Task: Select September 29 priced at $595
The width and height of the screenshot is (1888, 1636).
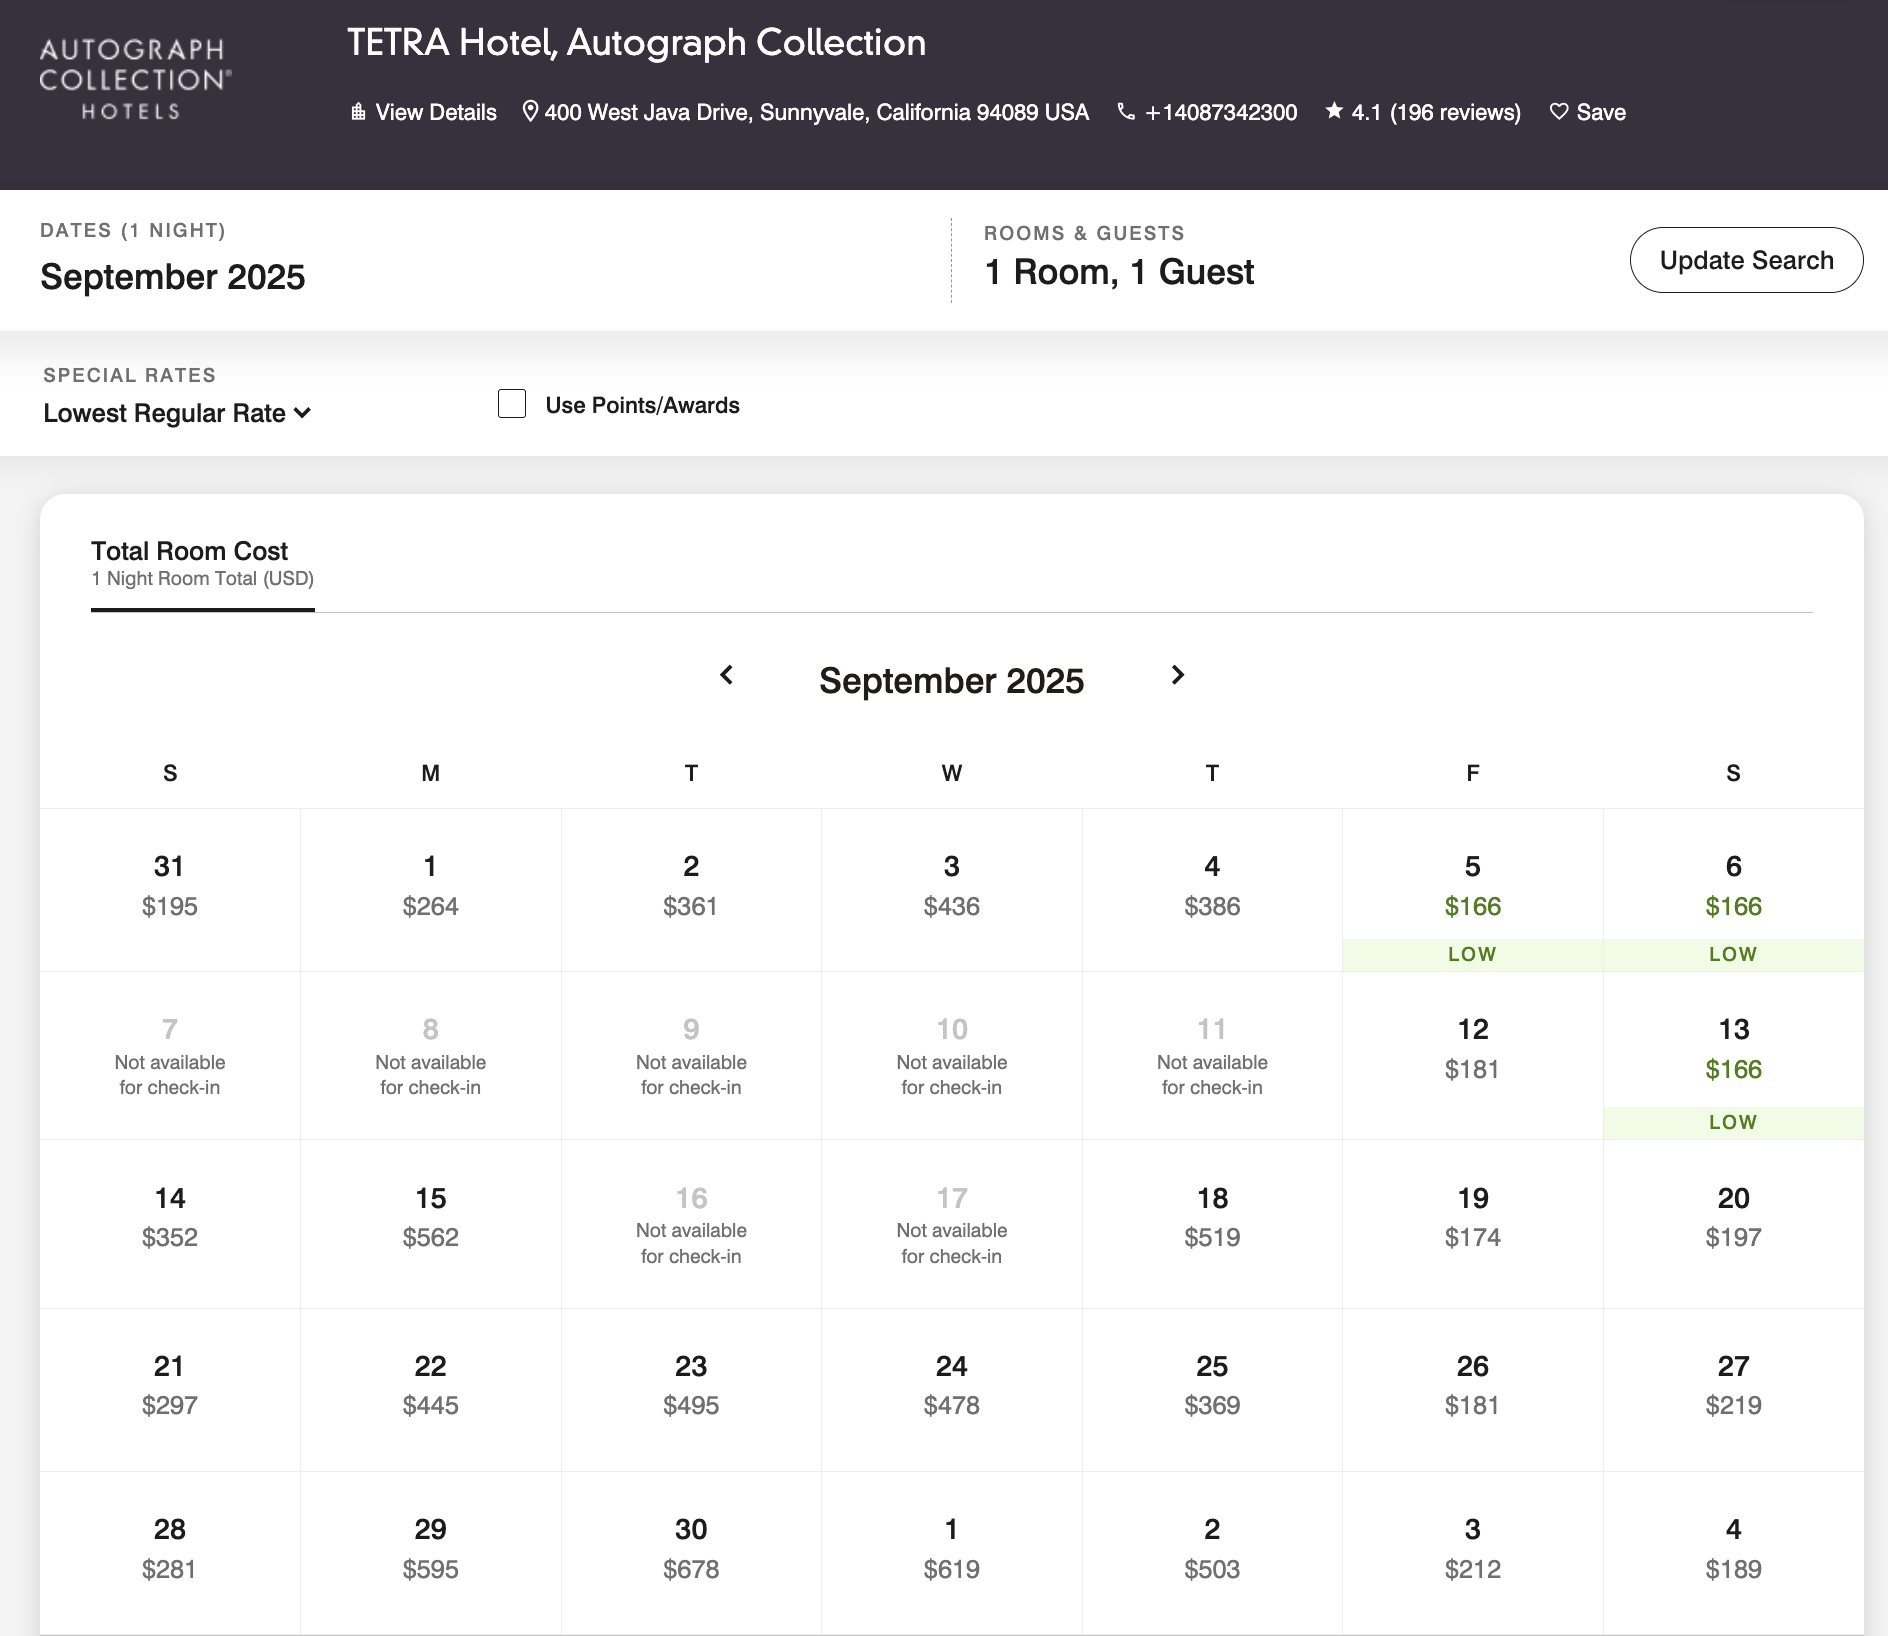Action: tap(431, 1553)
